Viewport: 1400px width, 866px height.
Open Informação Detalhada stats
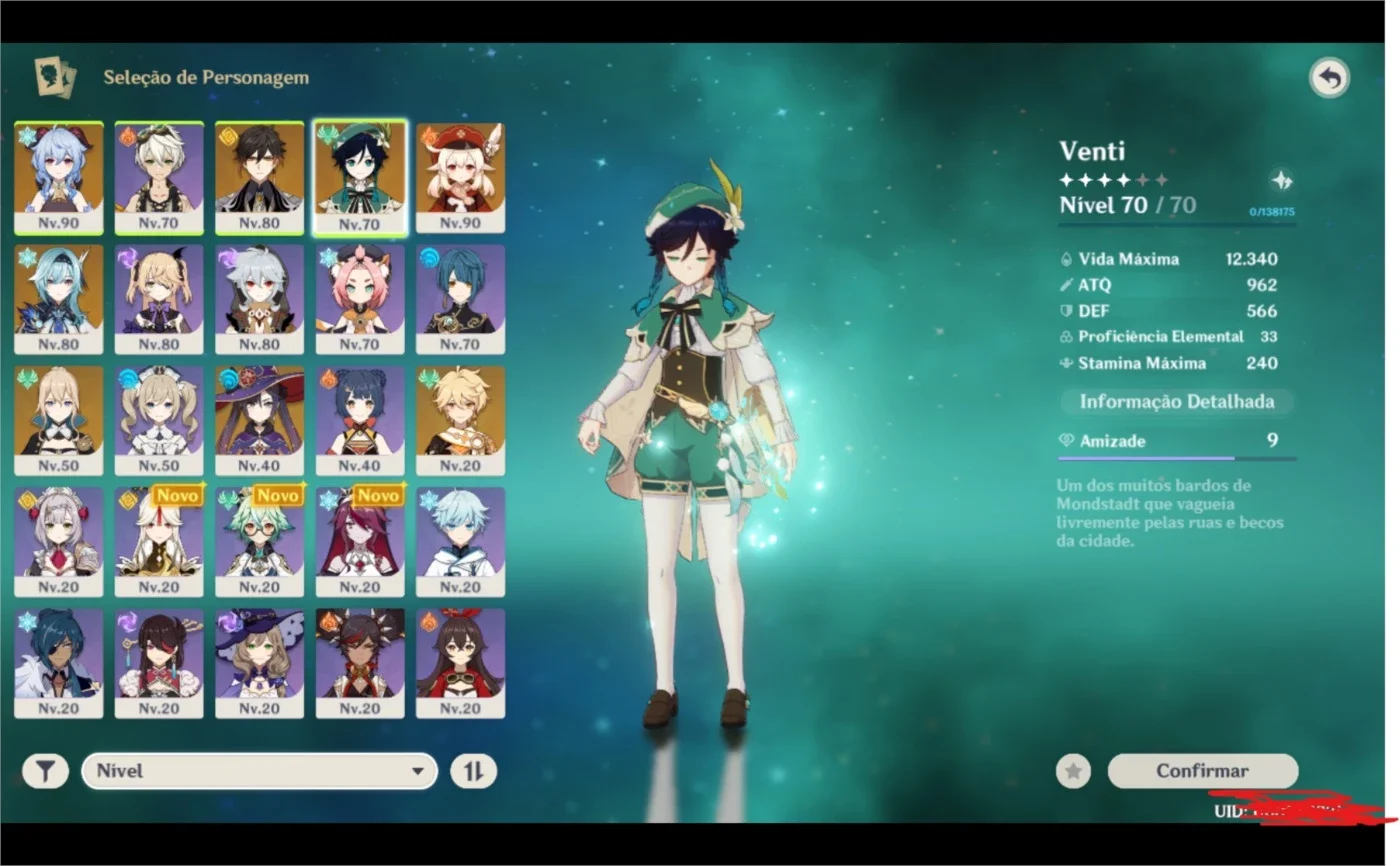coord(1177,402)
